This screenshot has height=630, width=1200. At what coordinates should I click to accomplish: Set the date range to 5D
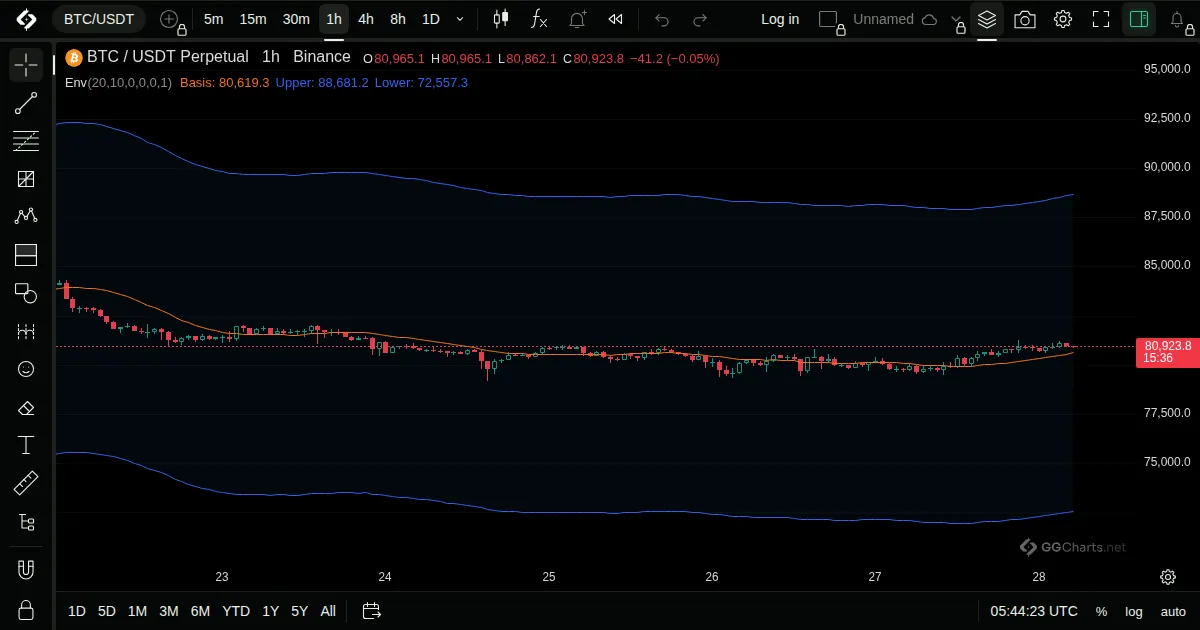107,611
